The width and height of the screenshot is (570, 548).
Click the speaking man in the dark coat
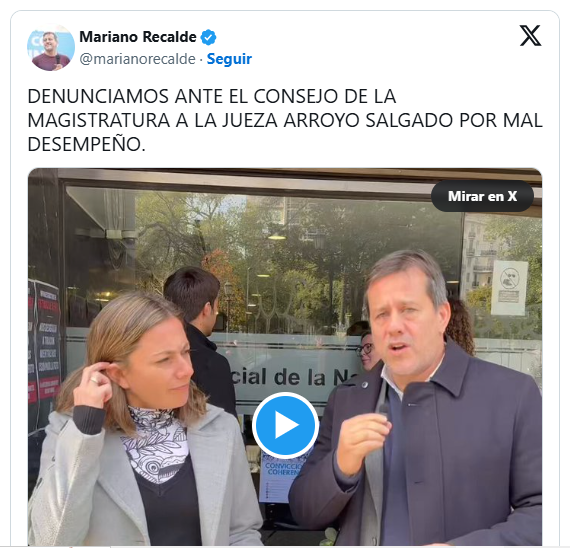click(418, 400)
